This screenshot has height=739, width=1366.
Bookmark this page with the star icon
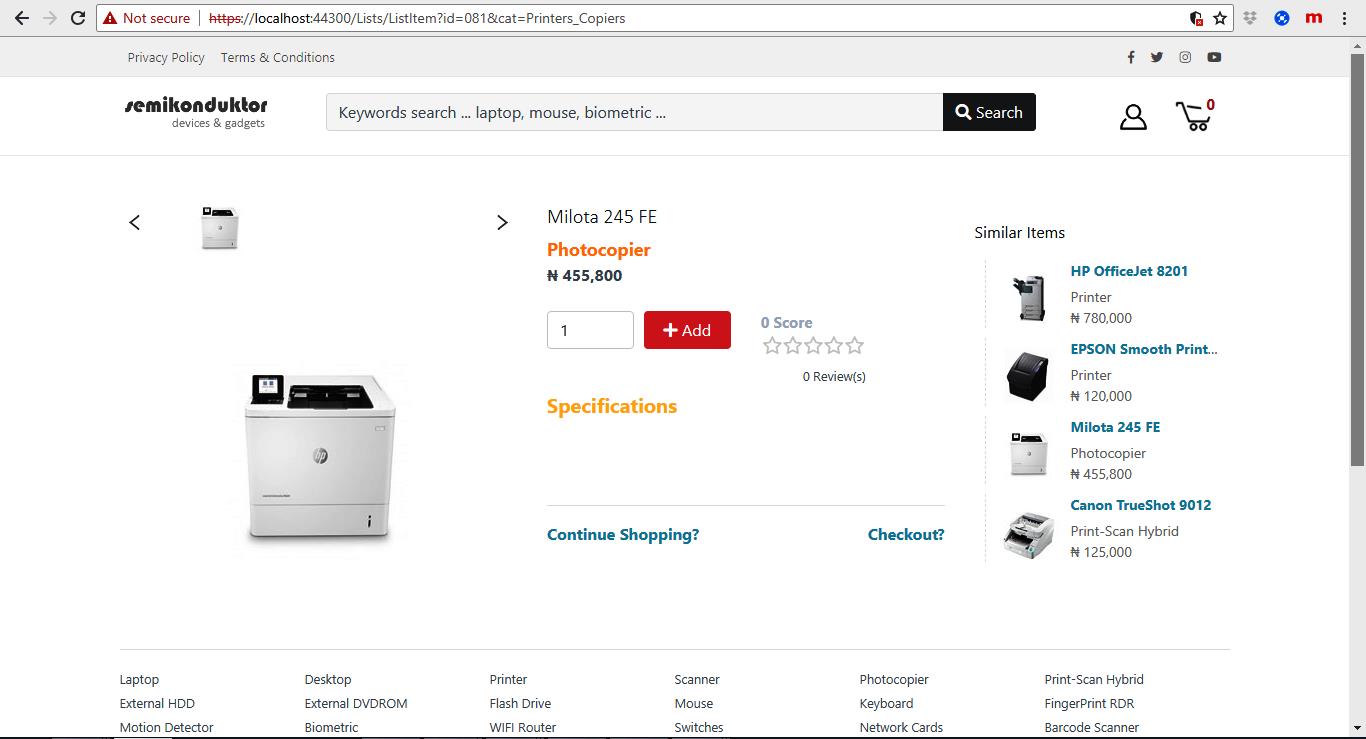[1220, 18]
